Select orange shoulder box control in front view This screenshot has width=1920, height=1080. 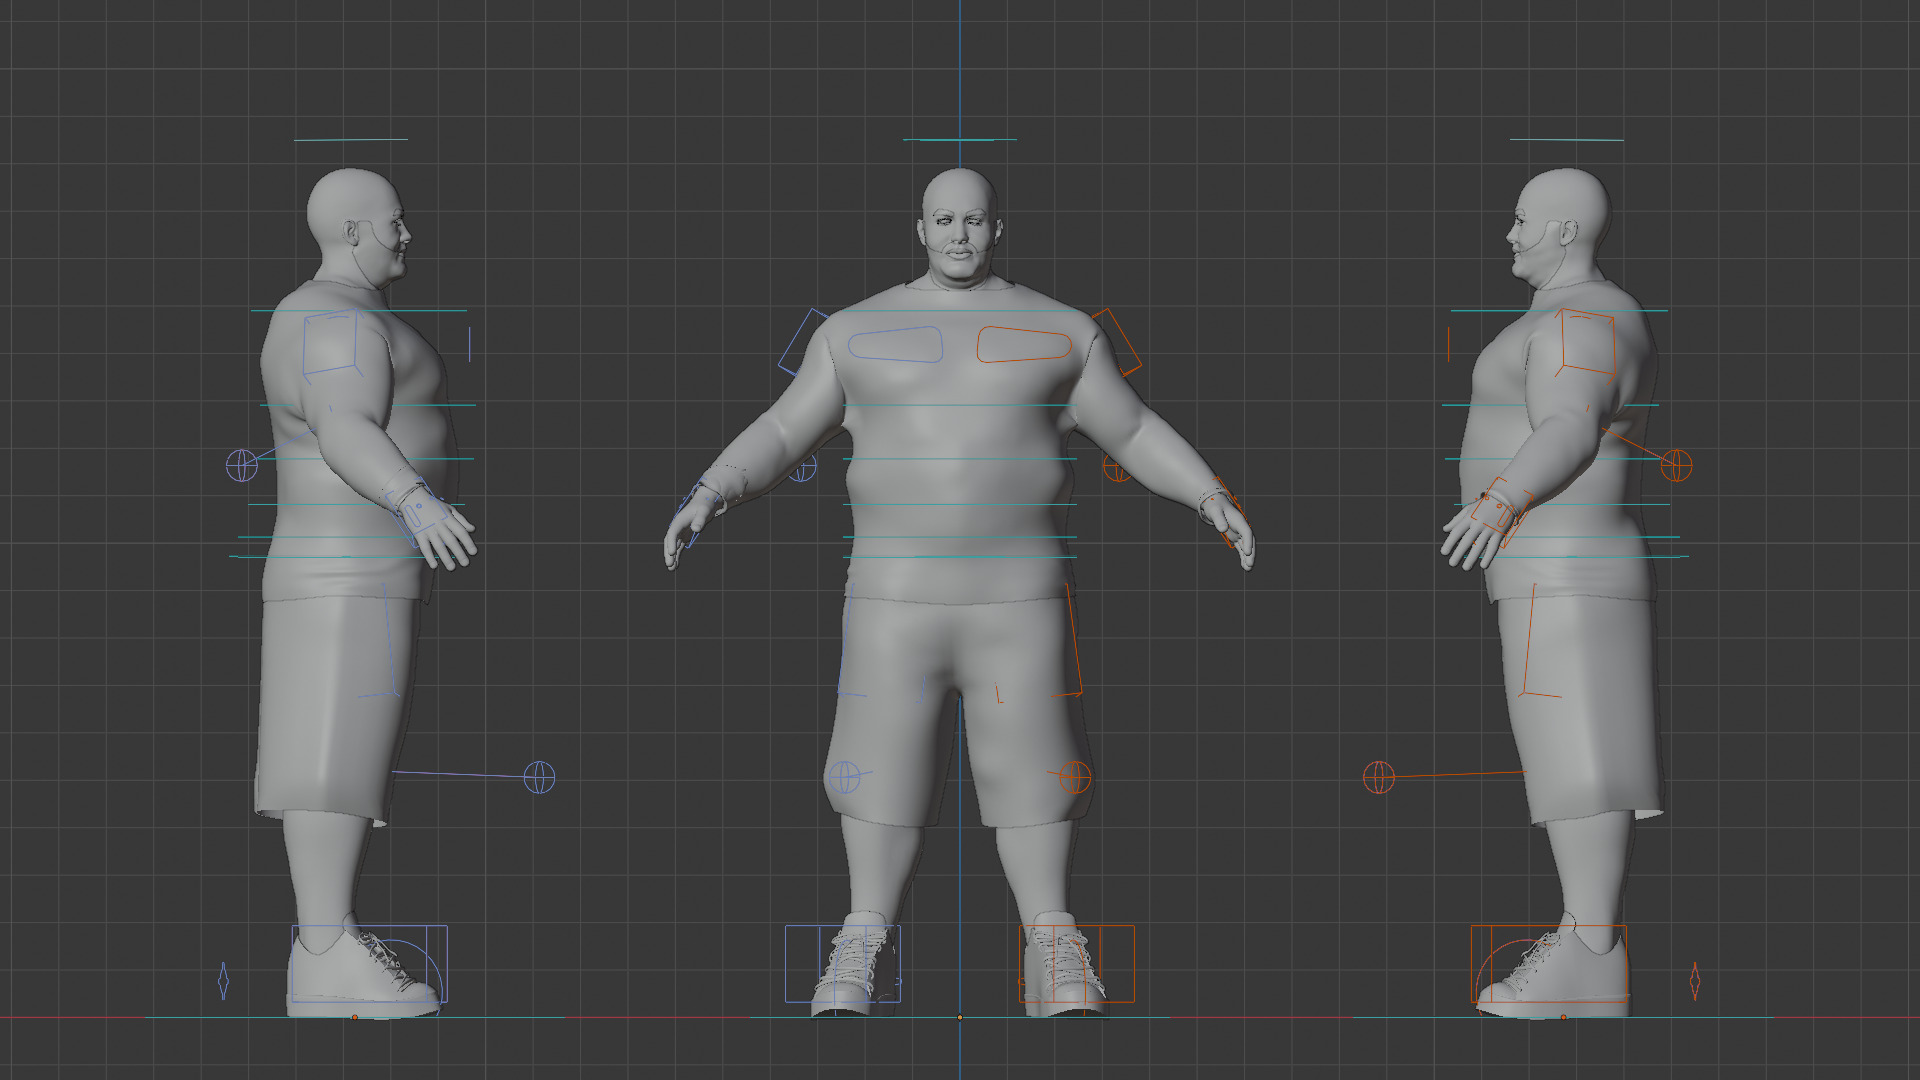[x=1117, y=342]
